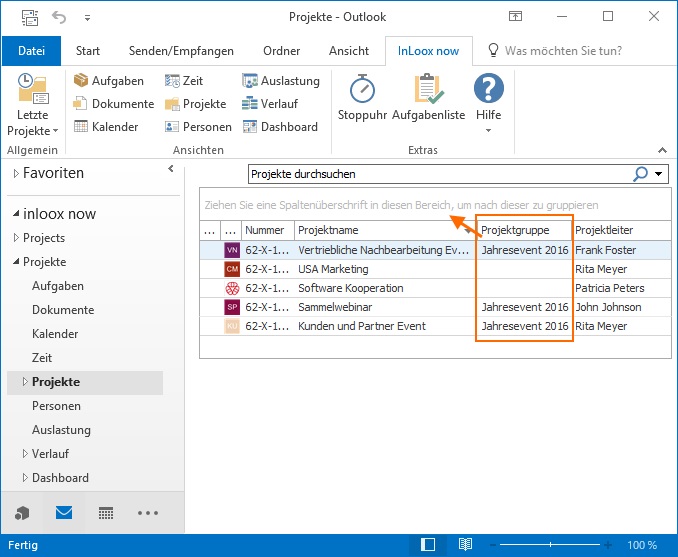Switch to the Ansicht tab
This screenshot has height=557, width=678.
pos(349,51)
